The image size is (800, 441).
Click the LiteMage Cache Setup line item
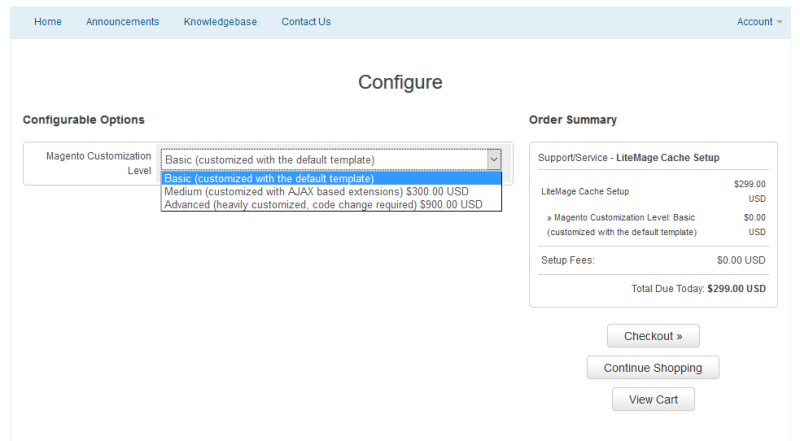tap(585, 191)
